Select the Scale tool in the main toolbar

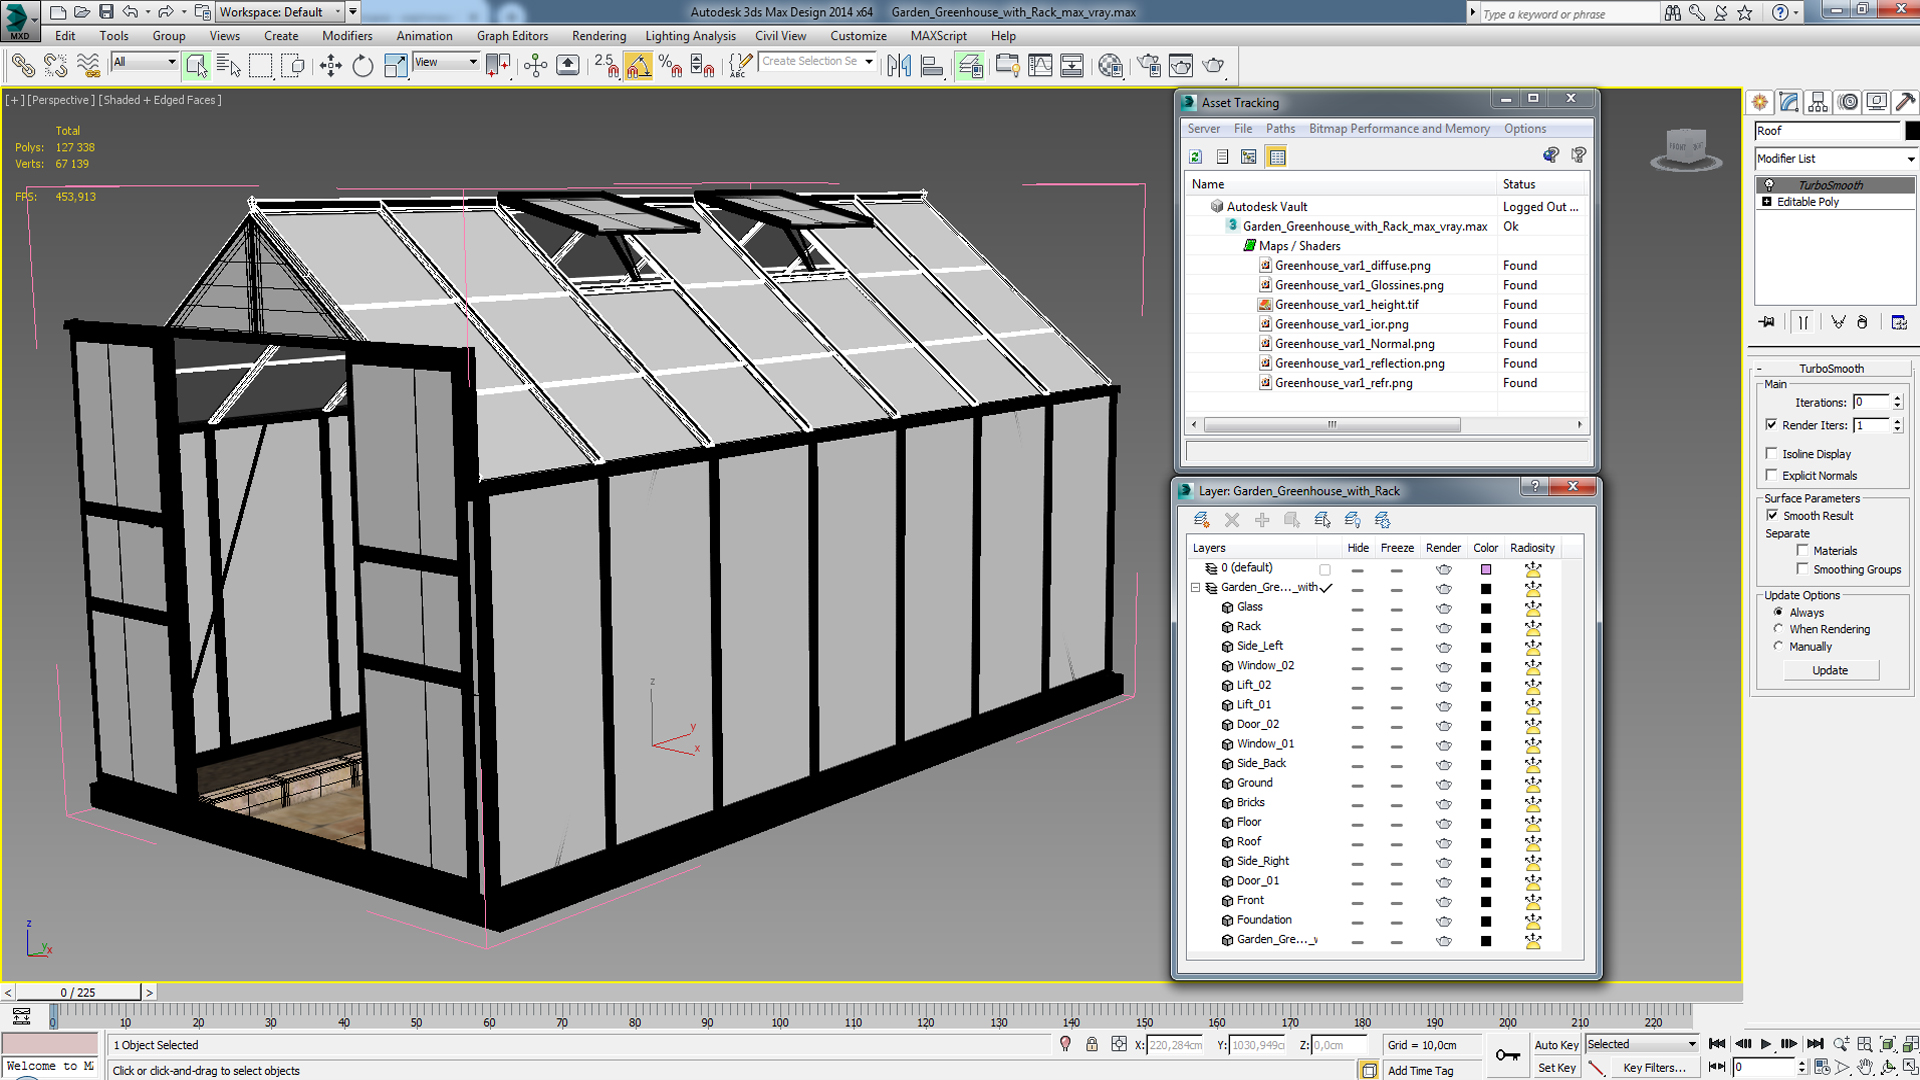tap(395, 66)
